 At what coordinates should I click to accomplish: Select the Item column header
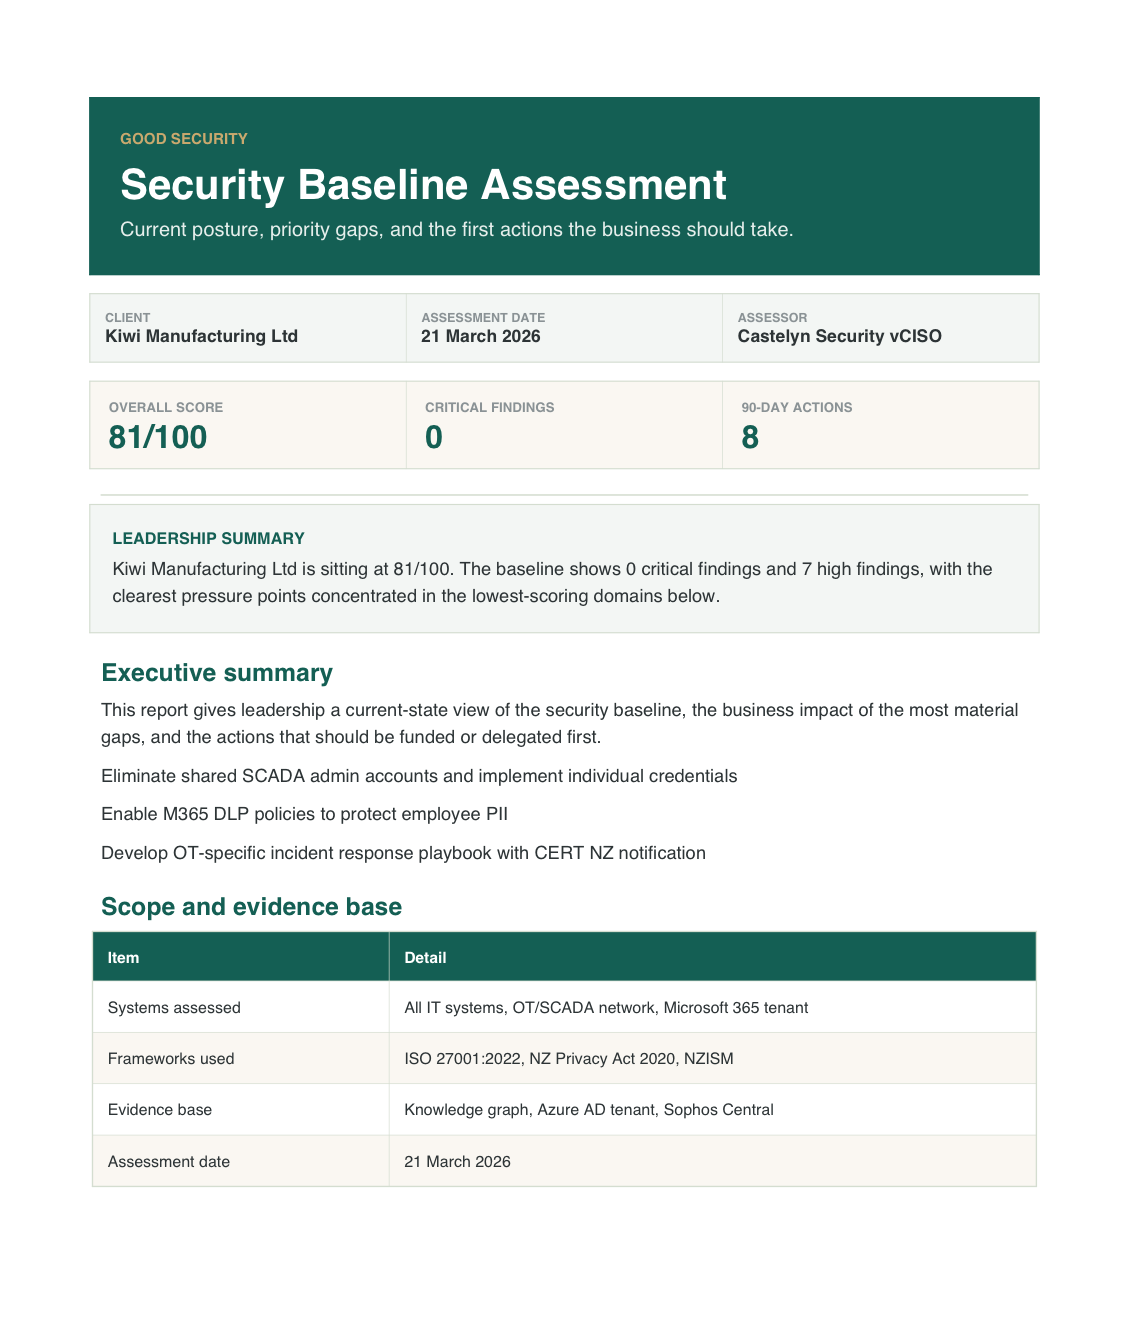pyautogui.click(x=124, y=957)
